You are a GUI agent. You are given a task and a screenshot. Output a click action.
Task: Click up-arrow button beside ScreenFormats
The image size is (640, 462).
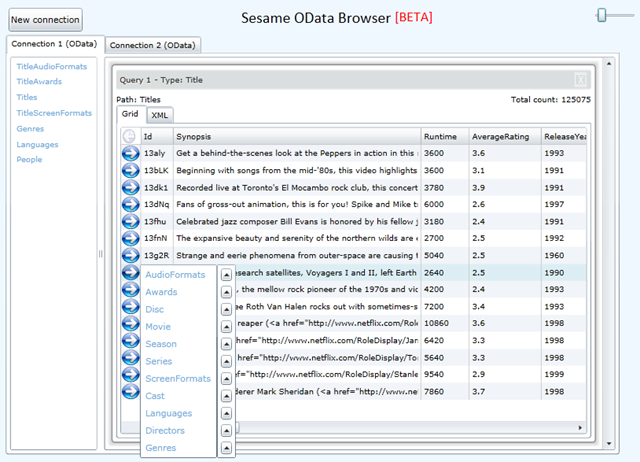coord(227,379)
